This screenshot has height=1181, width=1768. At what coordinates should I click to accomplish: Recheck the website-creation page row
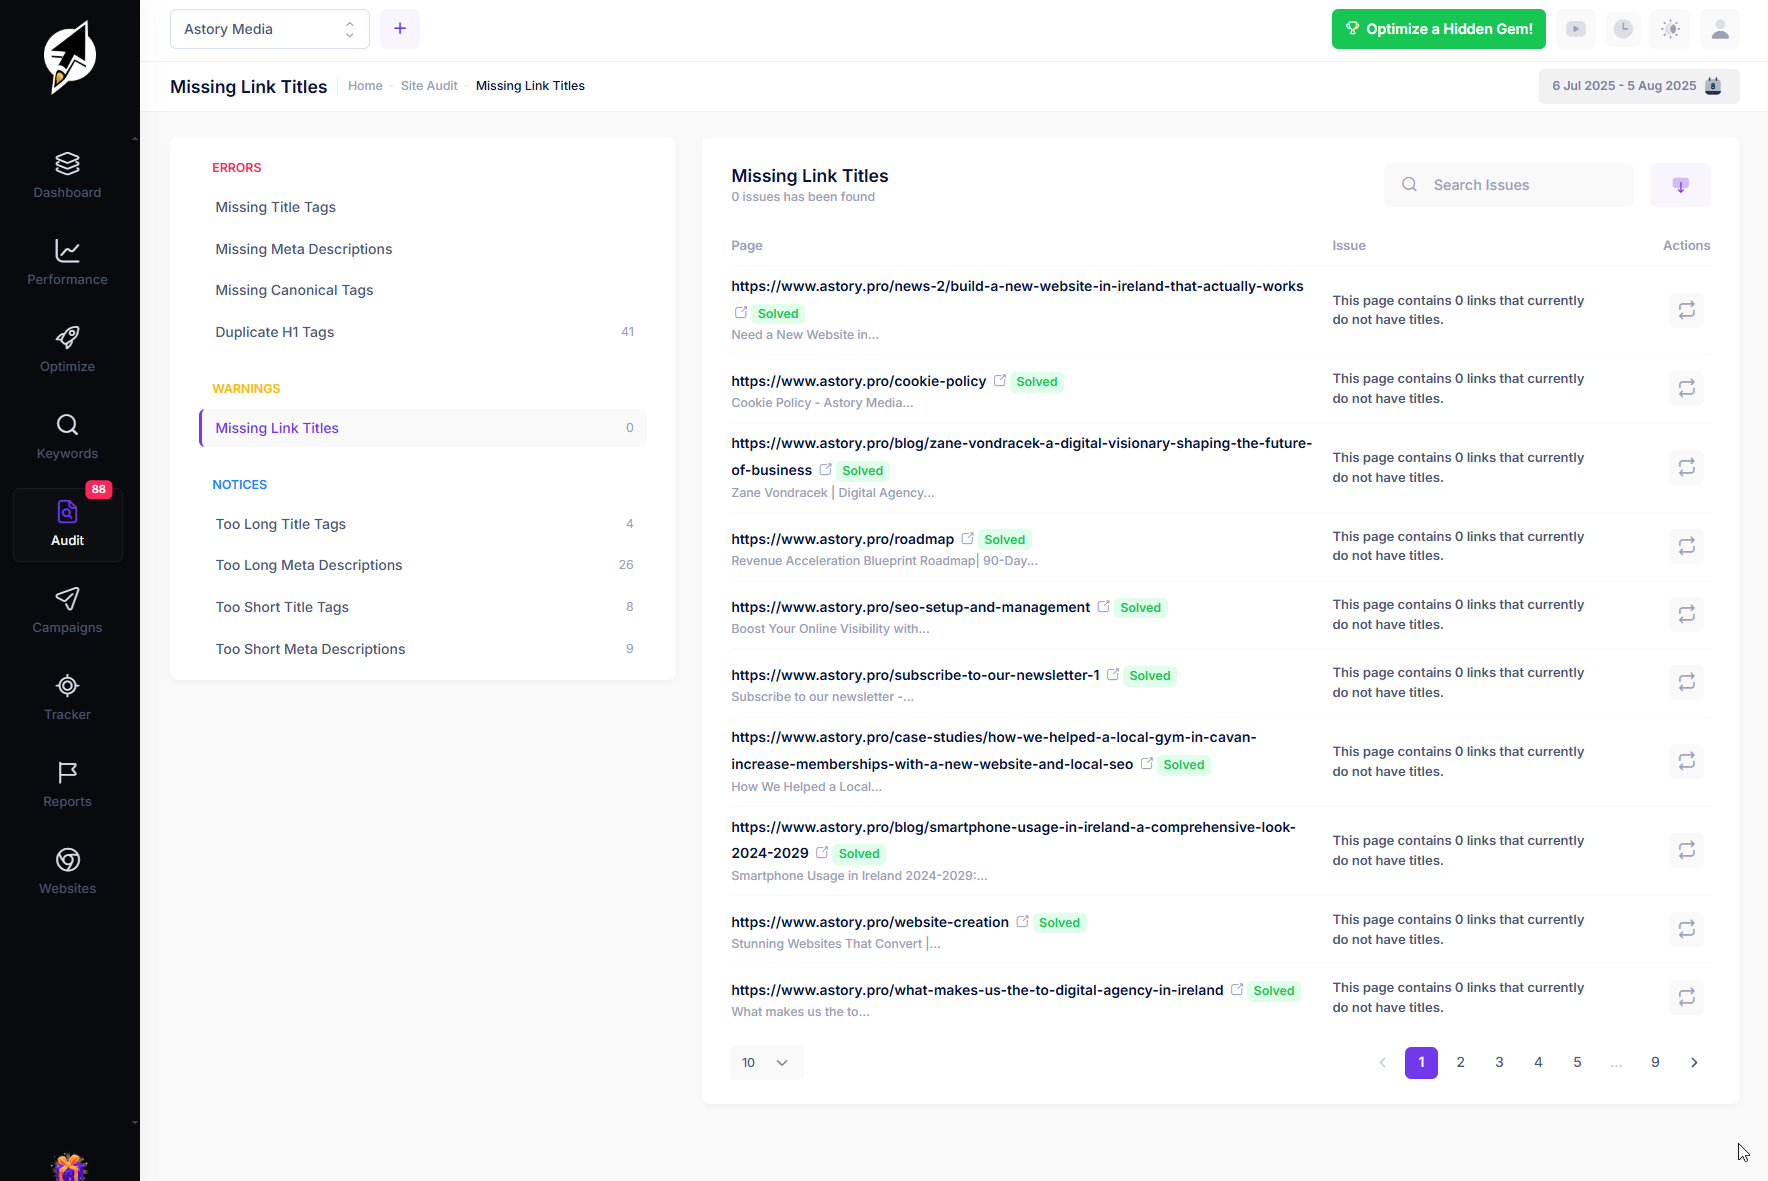[x=1687, y=929]
